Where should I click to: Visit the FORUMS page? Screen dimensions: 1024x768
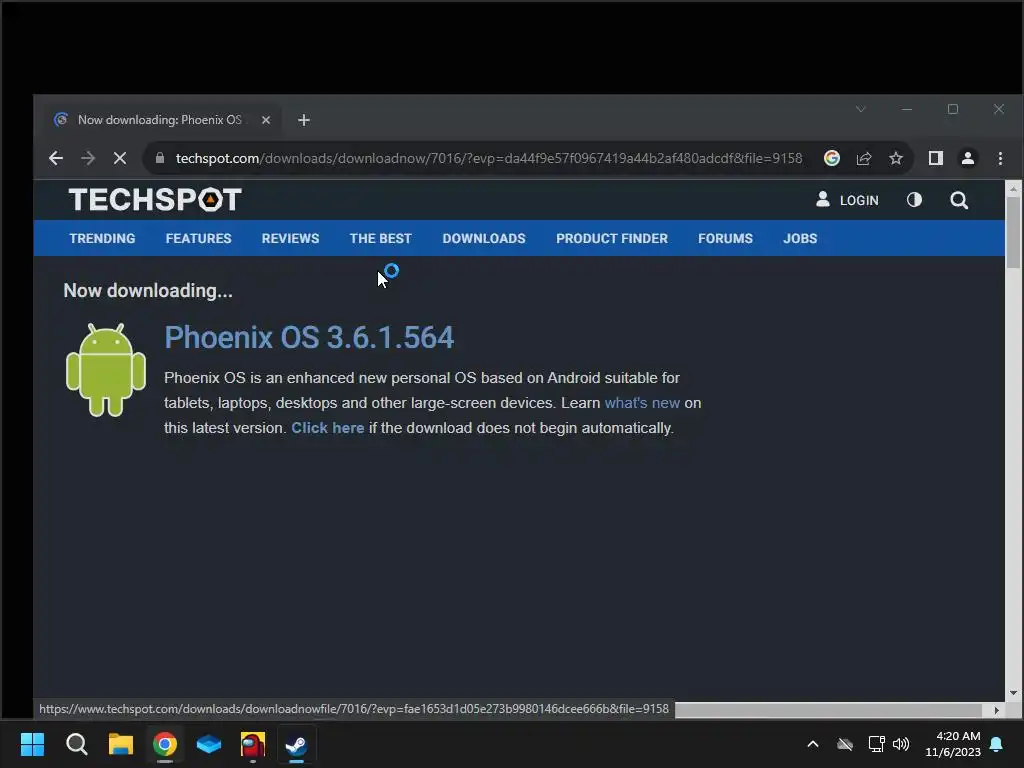click(x=726, y=238)
